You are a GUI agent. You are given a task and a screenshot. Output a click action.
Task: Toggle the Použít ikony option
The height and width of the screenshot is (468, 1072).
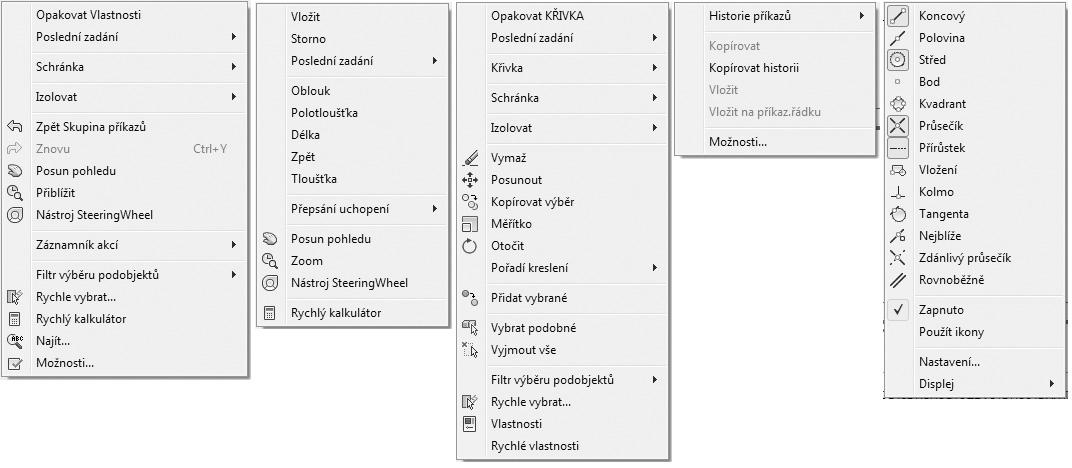click(950, 332)
